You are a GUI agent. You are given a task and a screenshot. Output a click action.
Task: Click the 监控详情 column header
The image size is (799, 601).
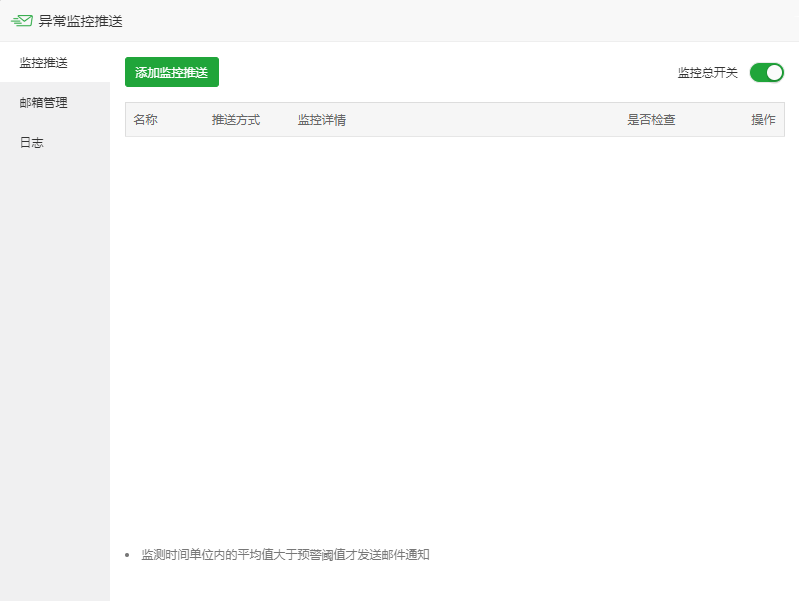(322, 120)
